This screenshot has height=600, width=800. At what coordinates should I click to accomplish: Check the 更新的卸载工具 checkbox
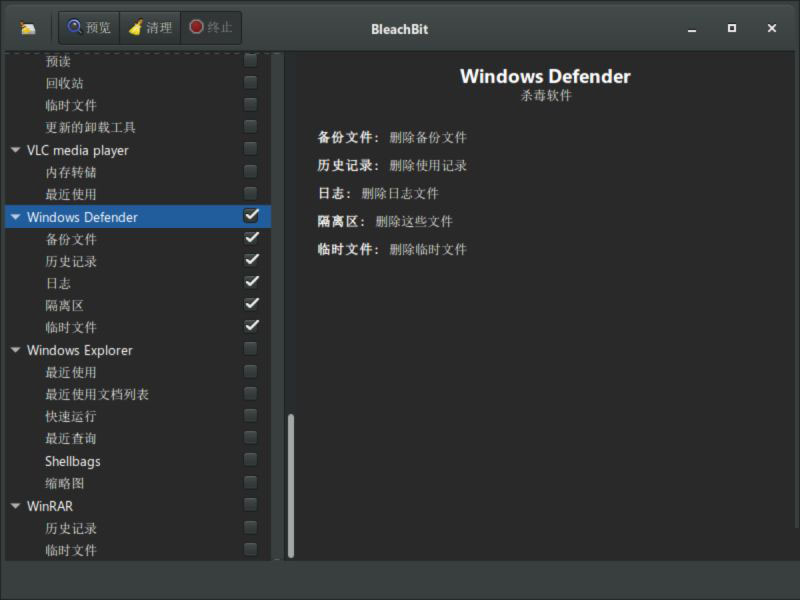(x=251, y=127)
